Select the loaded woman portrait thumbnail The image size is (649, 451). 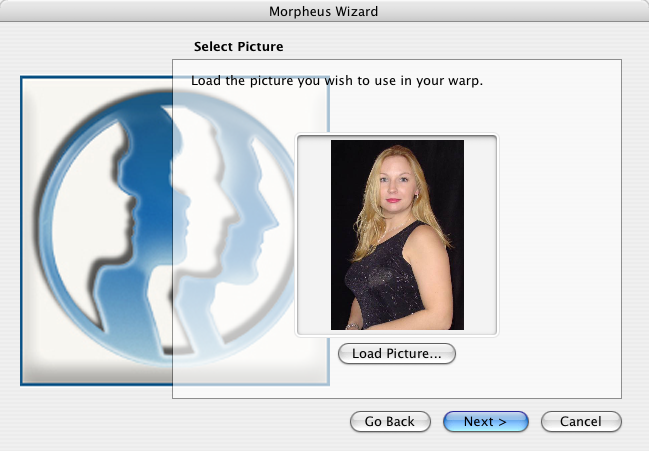397,235
